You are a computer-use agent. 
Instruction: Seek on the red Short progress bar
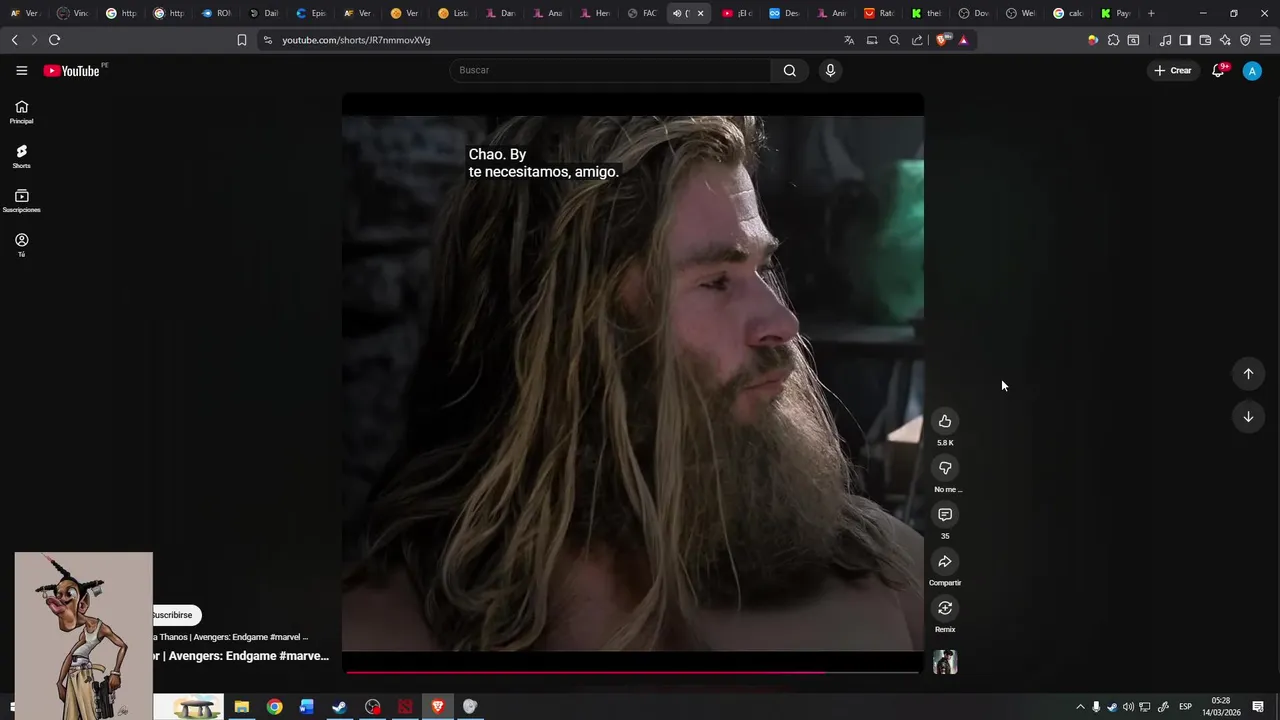point(632,672)
